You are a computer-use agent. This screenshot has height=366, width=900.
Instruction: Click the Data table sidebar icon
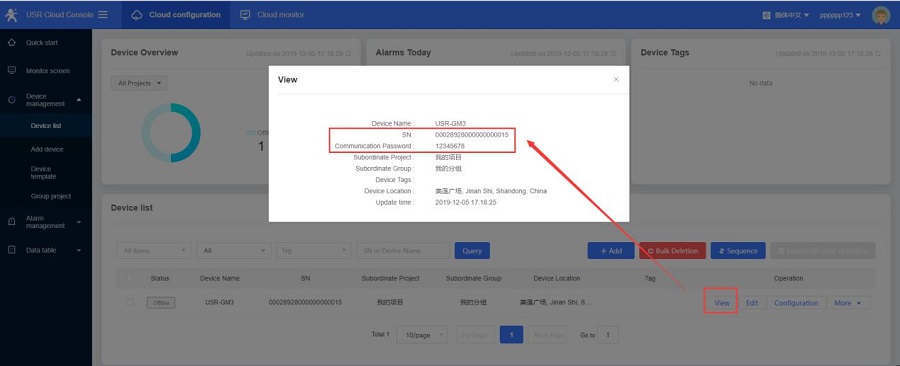pos(11,250)
